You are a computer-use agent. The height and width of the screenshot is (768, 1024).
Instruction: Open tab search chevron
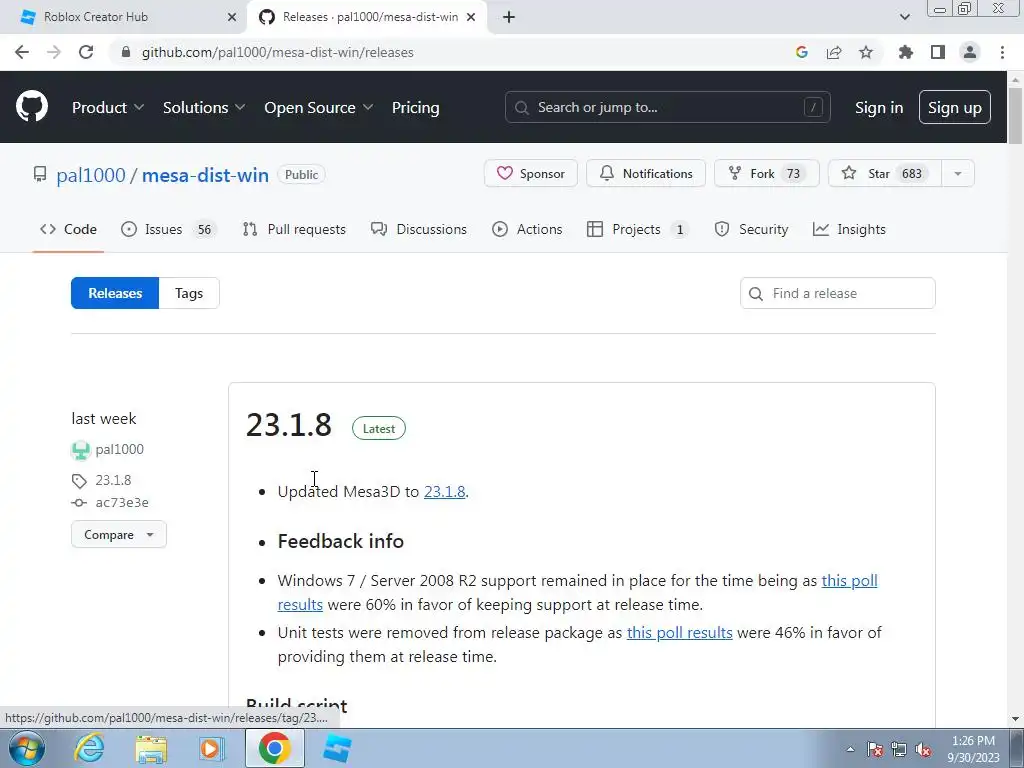click(904, 17)
